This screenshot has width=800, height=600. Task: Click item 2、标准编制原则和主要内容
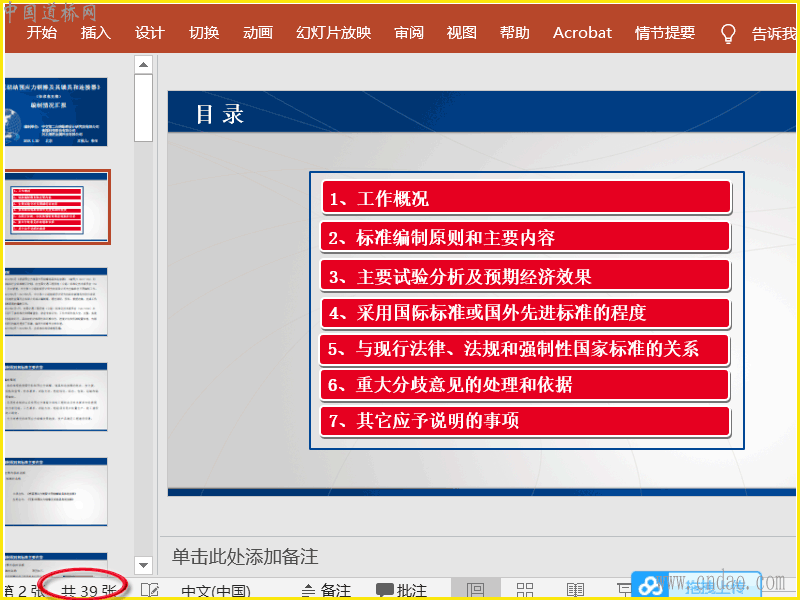[525, 237]
